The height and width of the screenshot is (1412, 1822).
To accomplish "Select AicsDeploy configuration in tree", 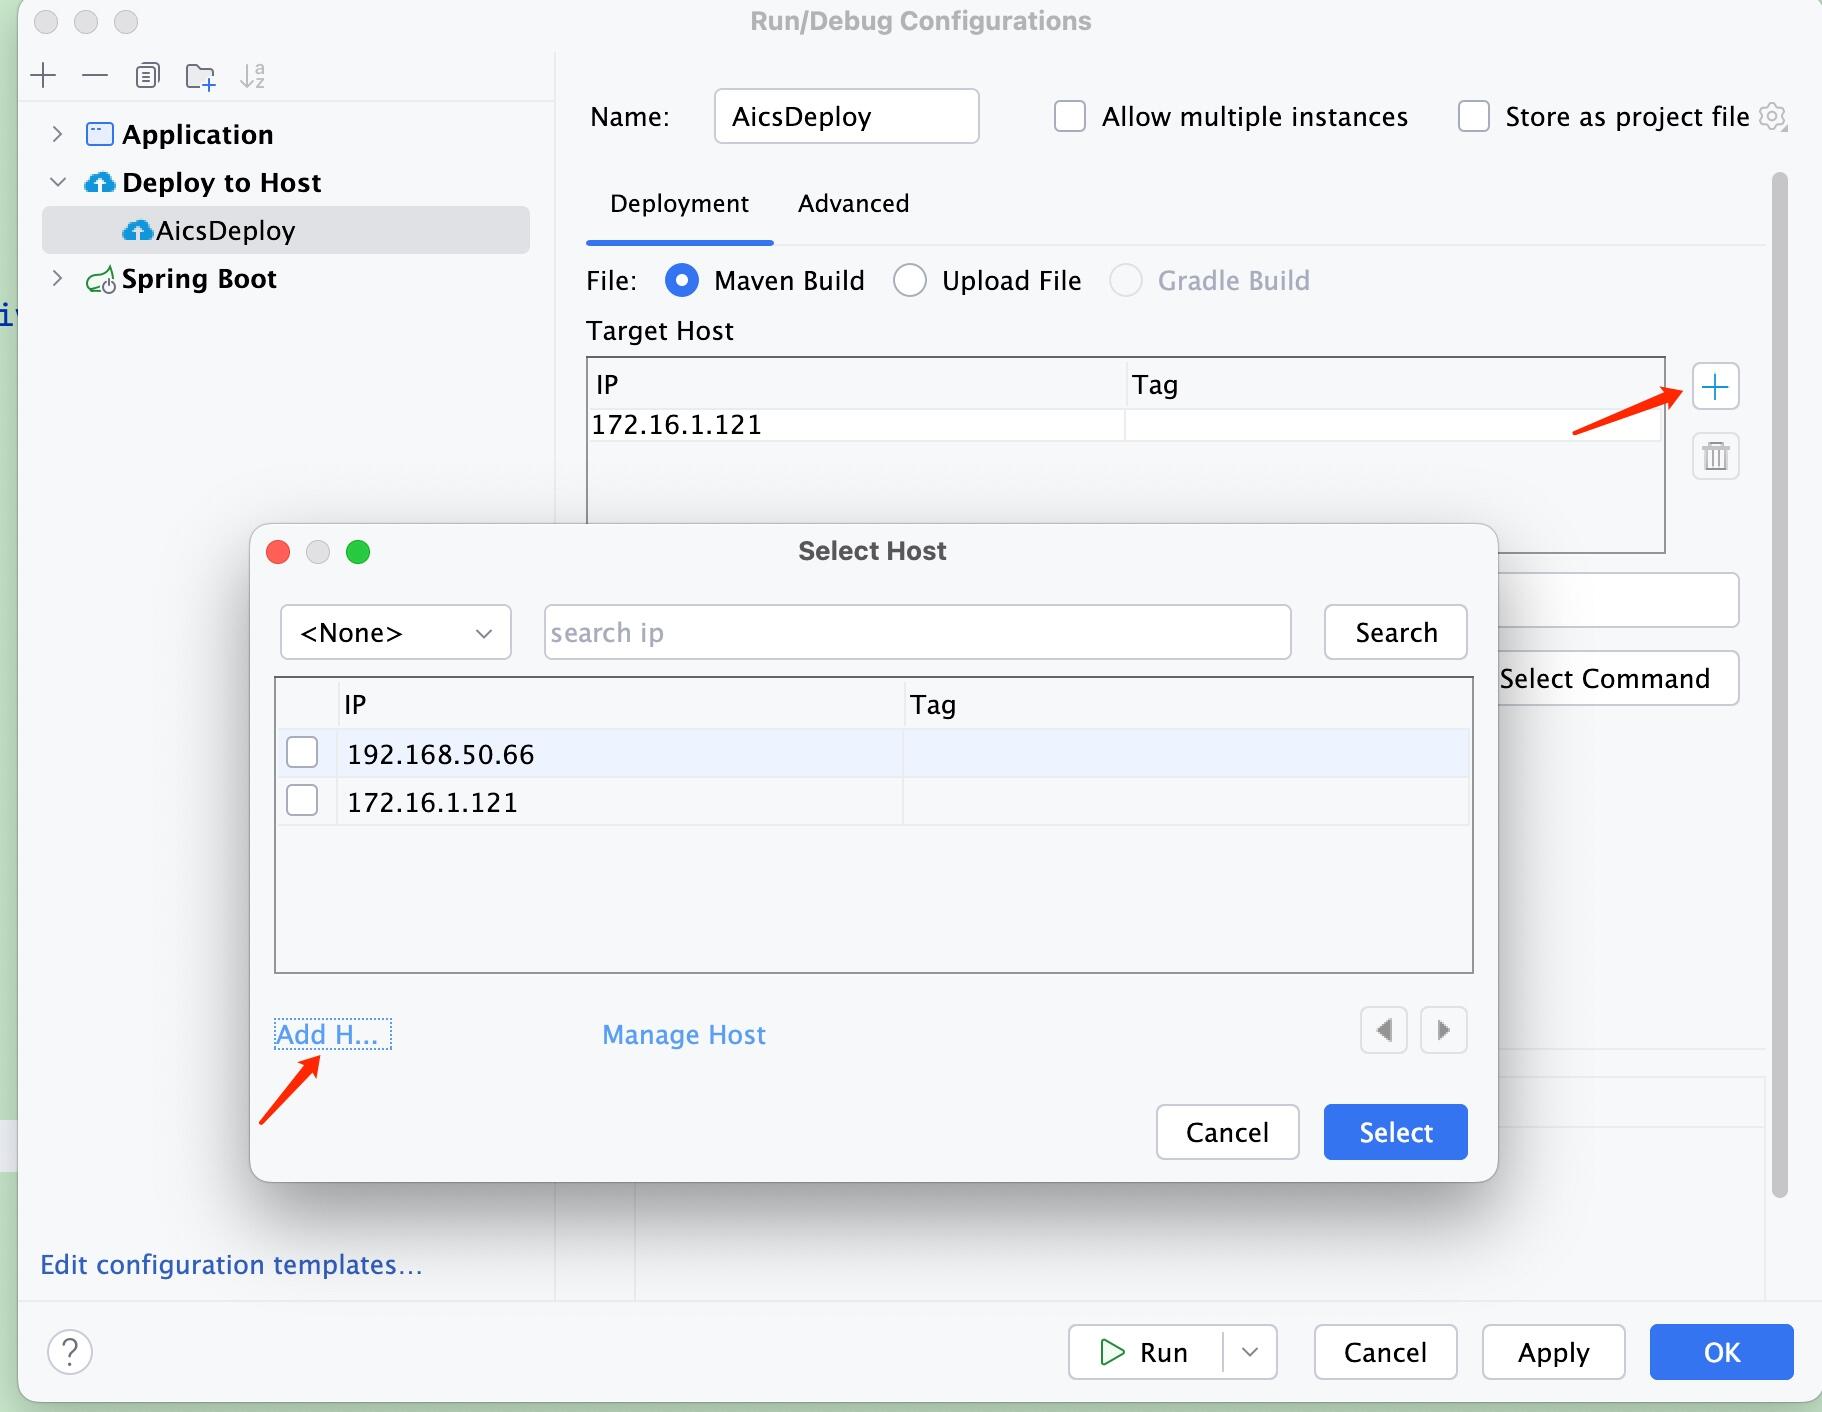I will coord(286,230).
